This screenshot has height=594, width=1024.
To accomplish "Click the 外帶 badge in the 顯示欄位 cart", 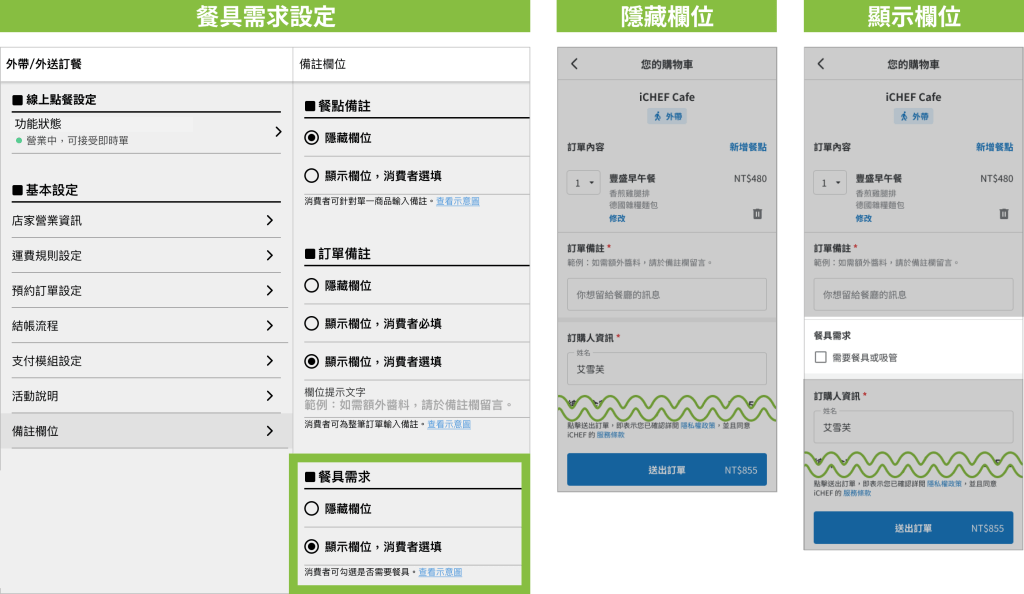I will [x=913, y=117].
